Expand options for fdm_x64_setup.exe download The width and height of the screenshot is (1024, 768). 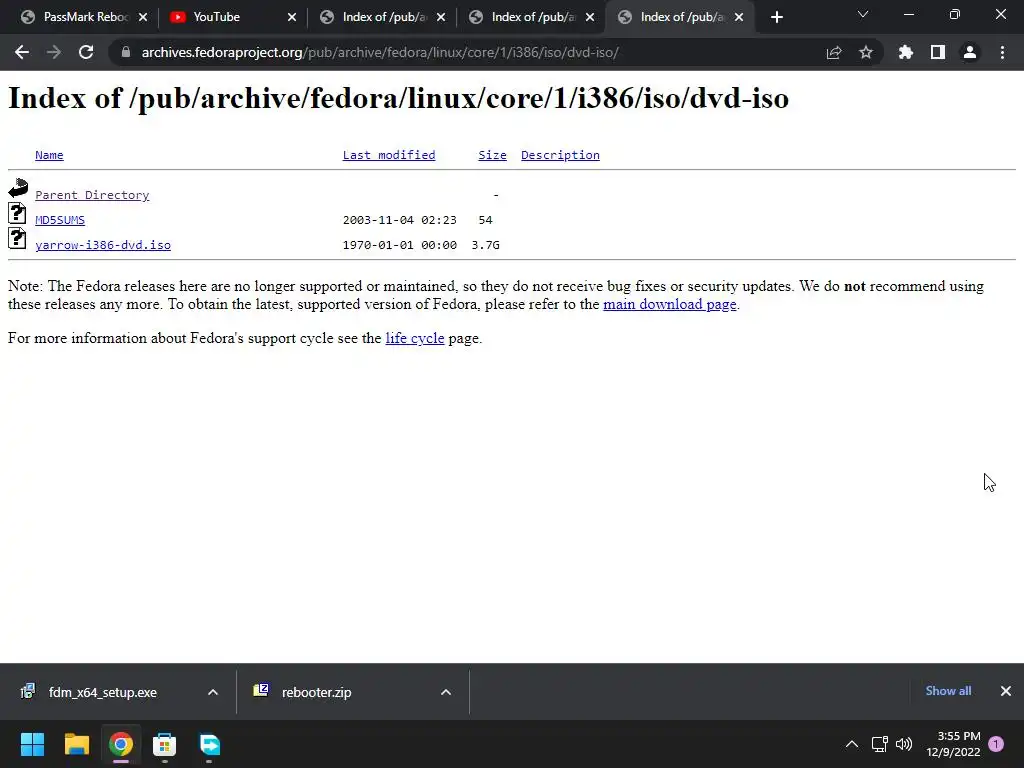point(213,692)
